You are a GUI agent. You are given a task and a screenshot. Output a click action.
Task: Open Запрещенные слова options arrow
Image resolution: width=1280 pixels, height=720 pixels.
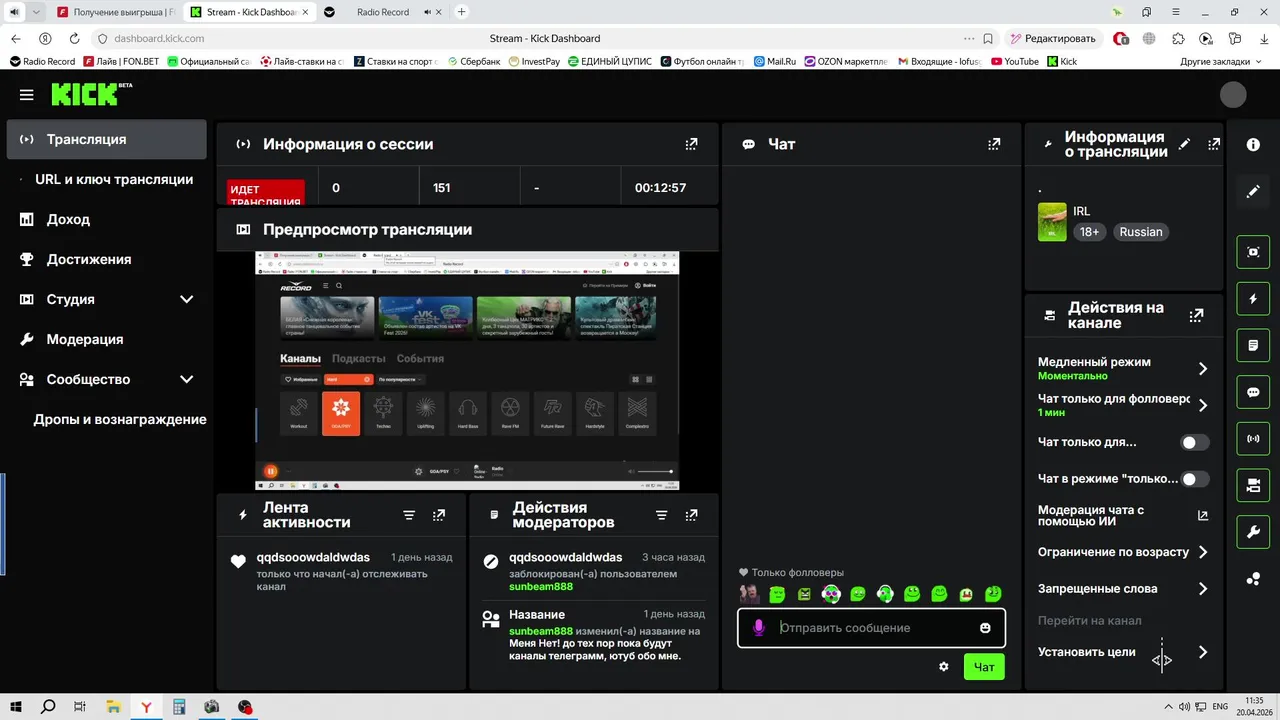[x=1203, y=589]
